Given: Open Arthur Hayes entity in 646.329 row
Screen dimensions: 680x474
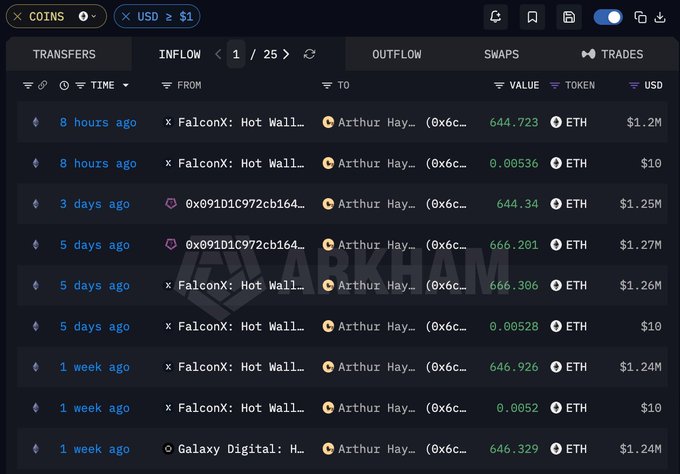Looking at the screenshot, I should tap(376, 449).
